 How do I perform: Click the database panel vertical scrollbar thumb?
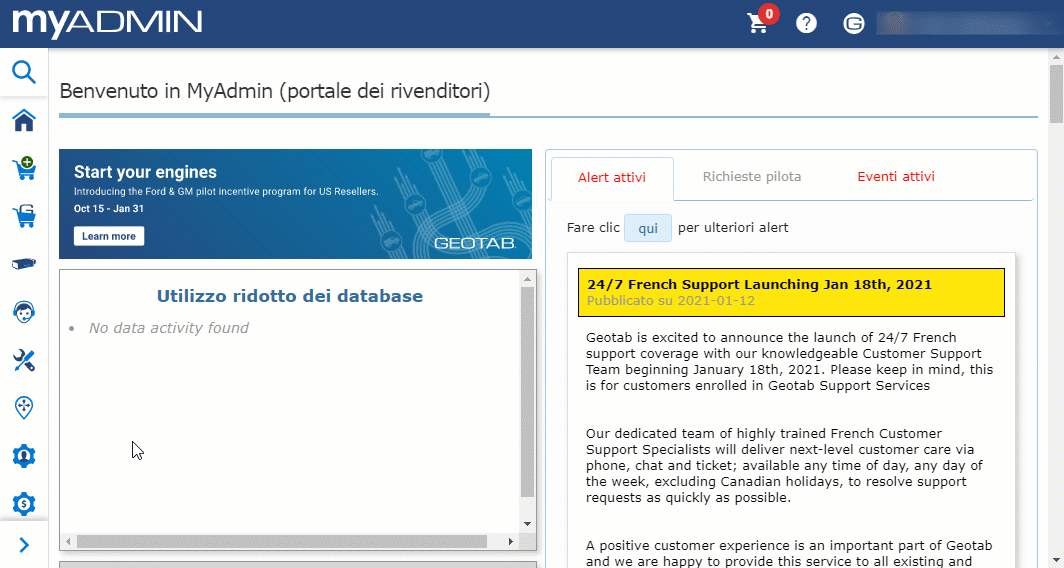pos(527,392)
